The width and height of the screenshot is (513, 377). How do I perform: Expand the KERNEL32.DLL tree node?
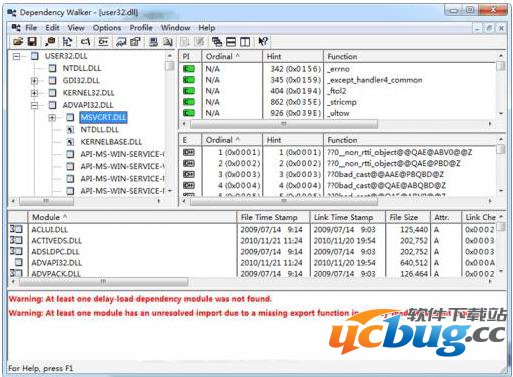click(34, 93)
